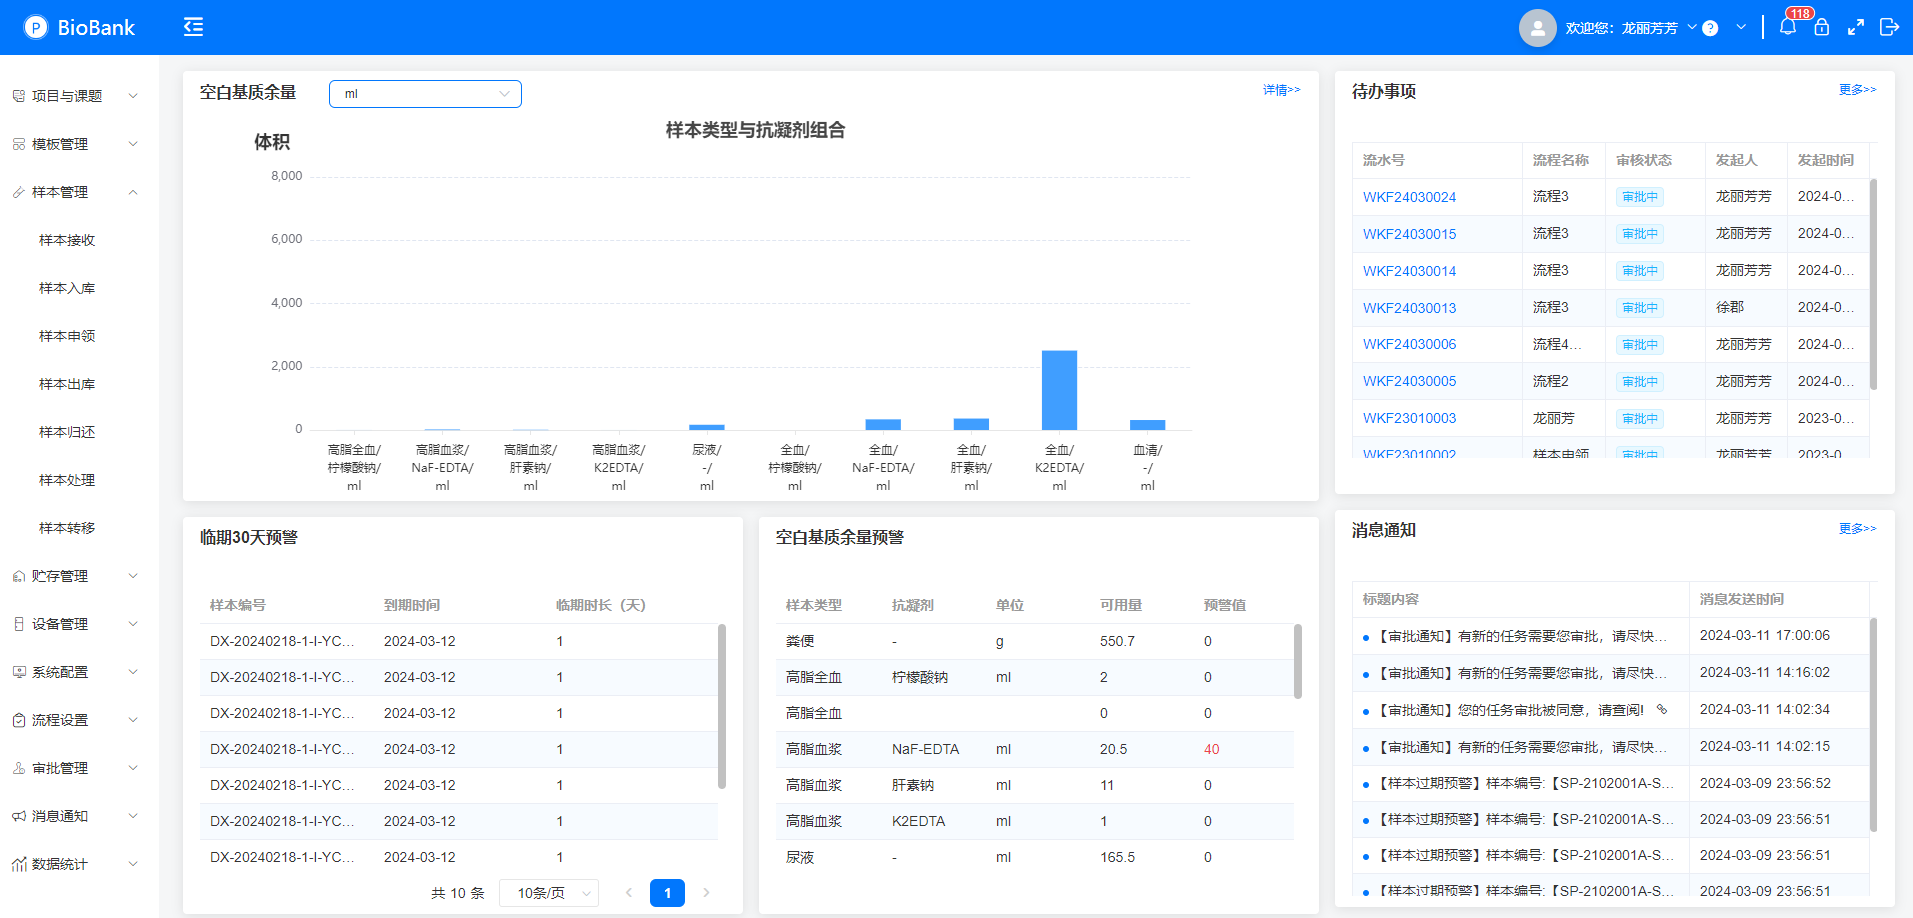Click the 待办事项 table scrollbar
Image resolution: width=1913 pixels, height=918 pixels.
click(x=1873, y=284)
